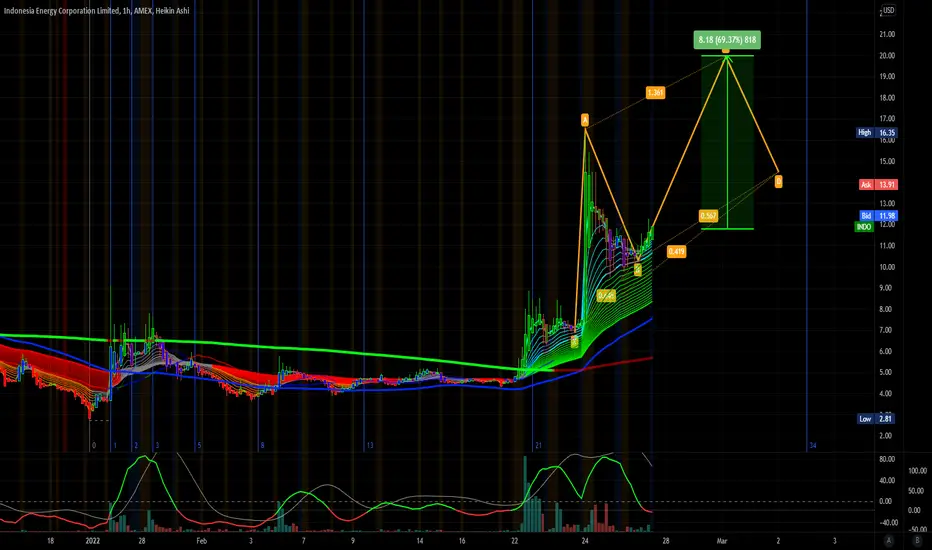This screenshot has width=932, height=550.
Task: Click the green INDO symbol label
Action: pyautogui.click(x=864, y=227)
